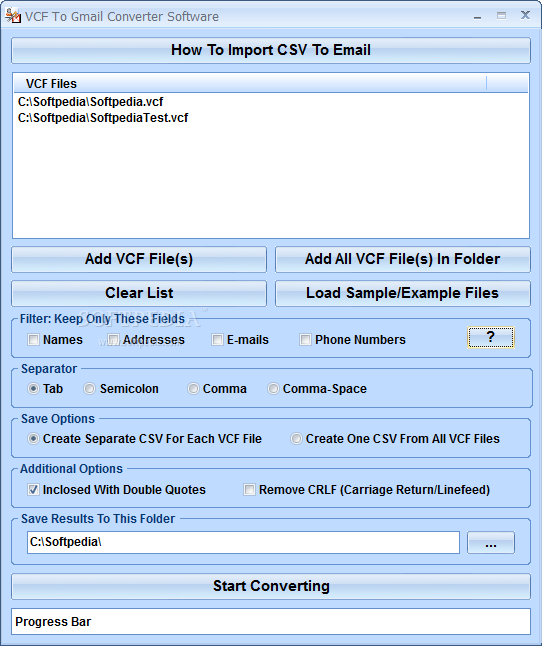Select C:\Softpedia\SoftpediaTest.vcf in the list
This screenshot has height=646, width=542.
coord(103,118)
